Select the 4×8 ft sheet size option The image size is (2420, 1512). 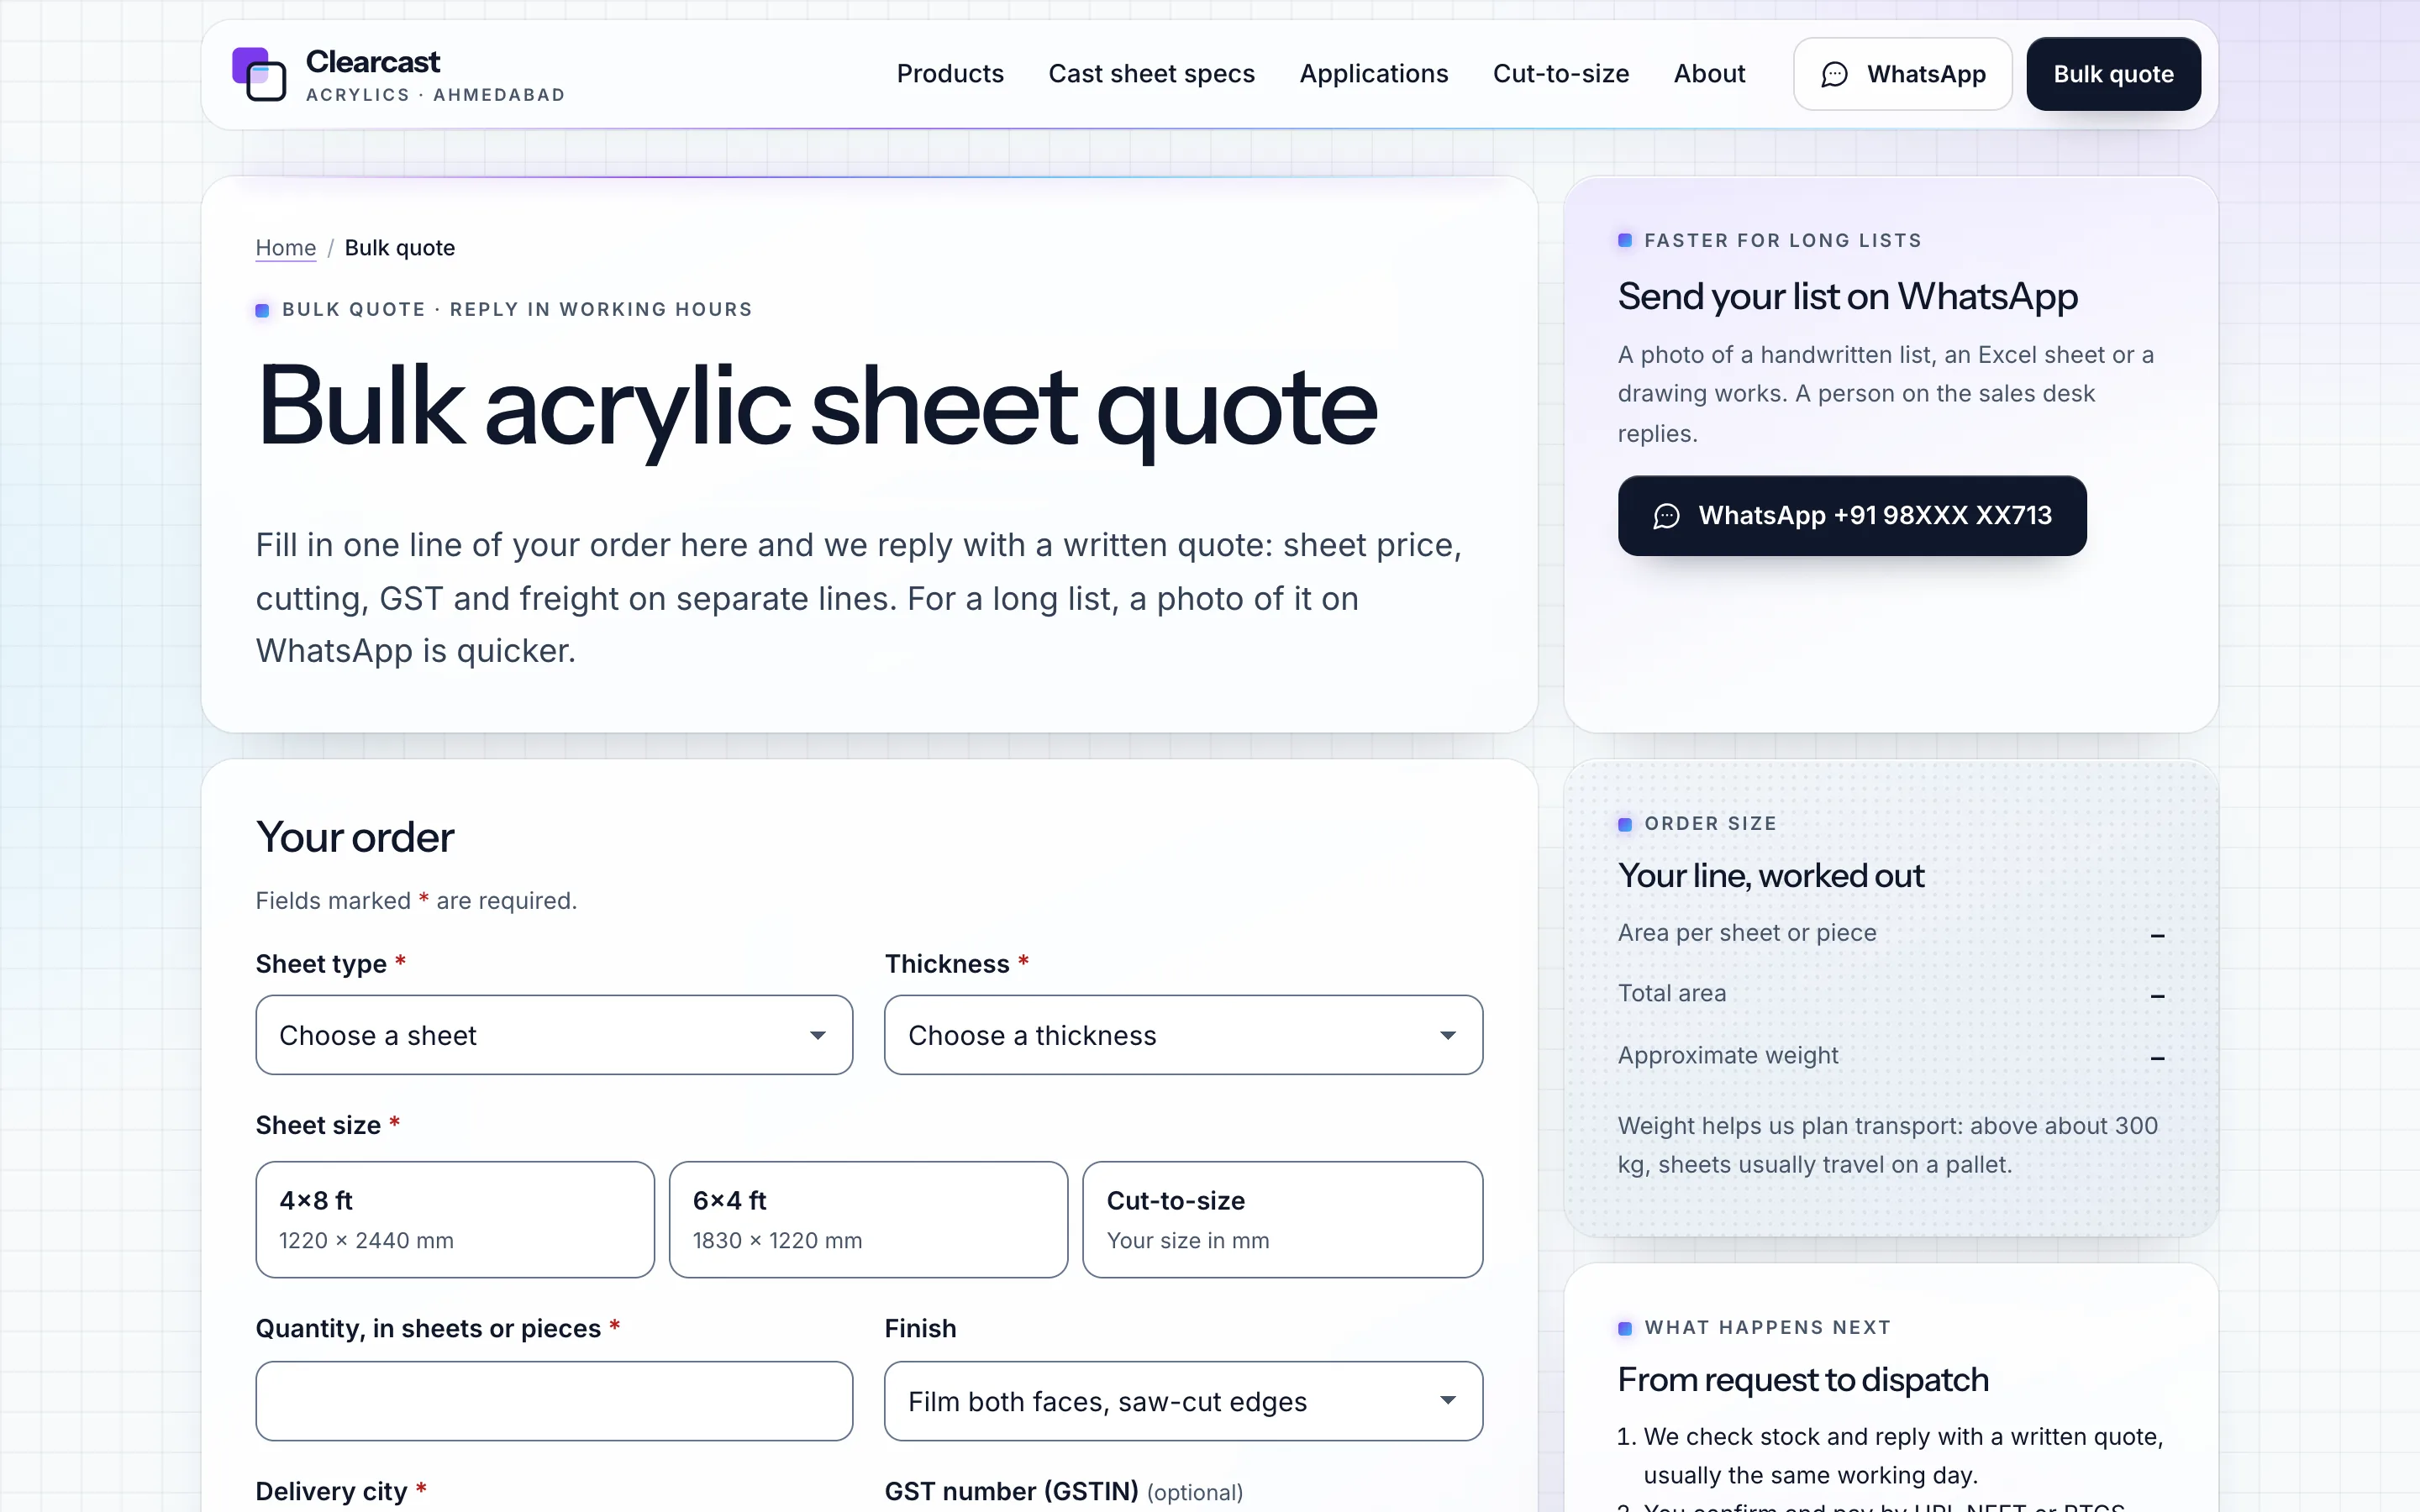[455, 1219]
